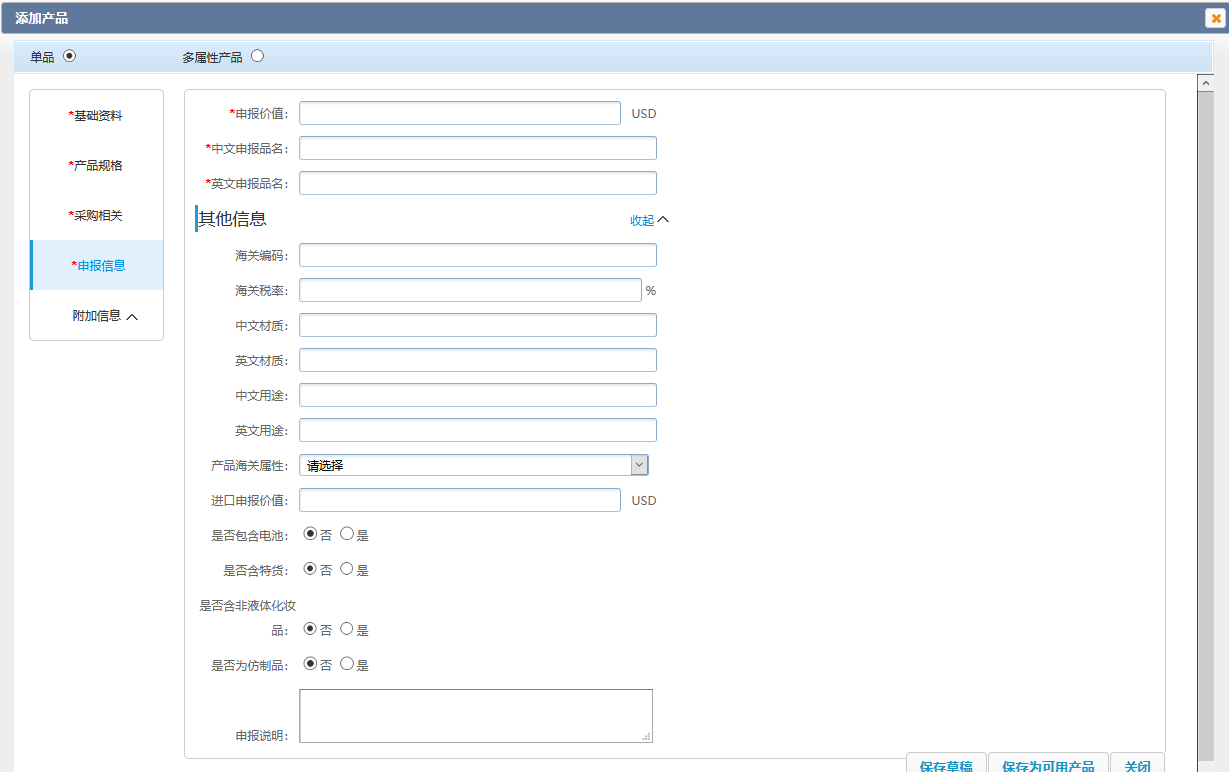1229x772 pixels.
Task: Click the 申报说明 text area
Action: (475, 715)
